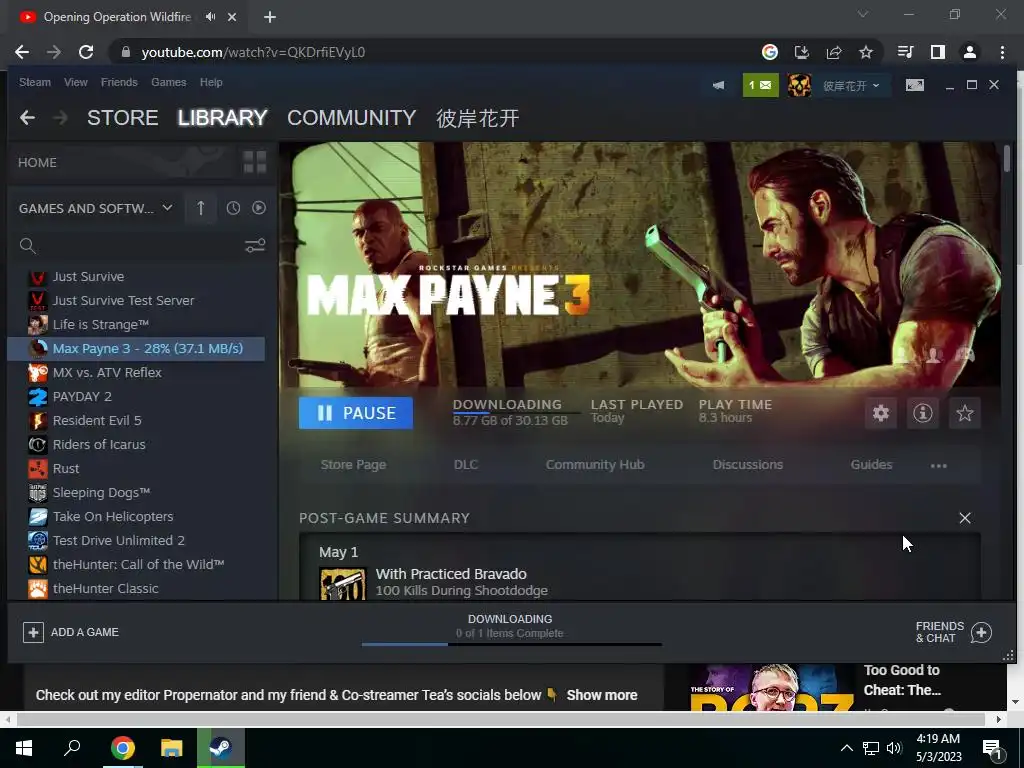Open Chrome profile icon
Image resolution: width=1024 pixels, height=768 pixels.
970,52
